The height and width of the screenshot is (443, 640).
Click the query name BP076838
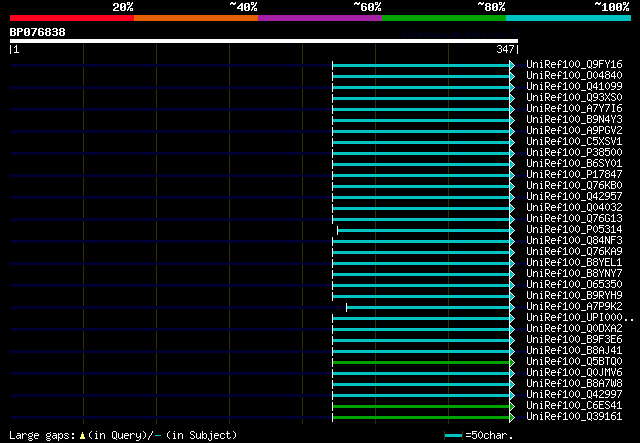coord(38,32)
